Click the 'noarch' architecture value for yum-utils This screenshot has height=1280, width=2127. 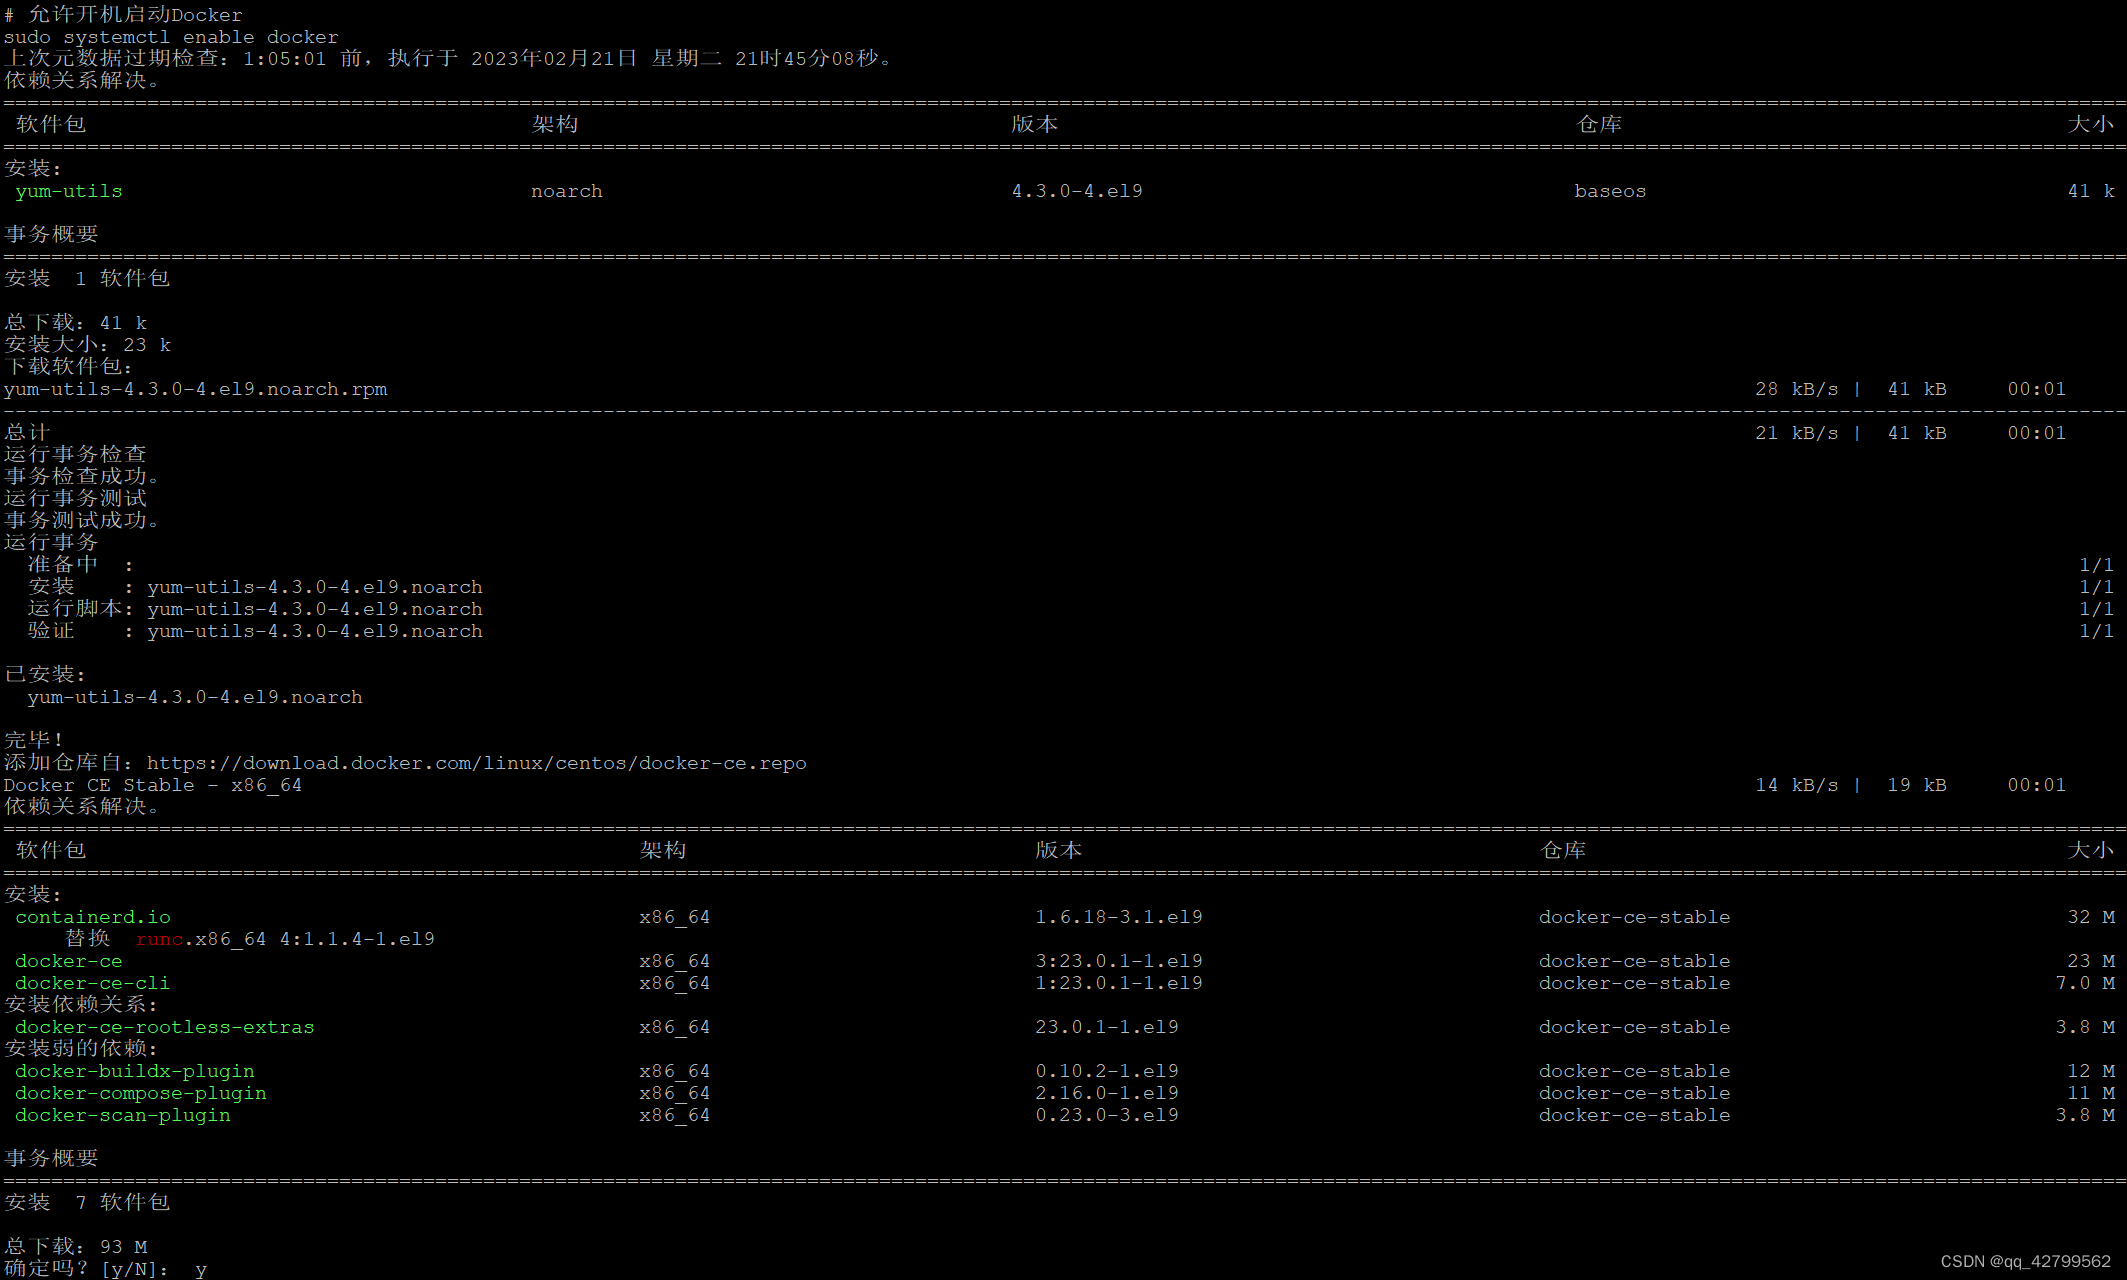pos(567,191)
